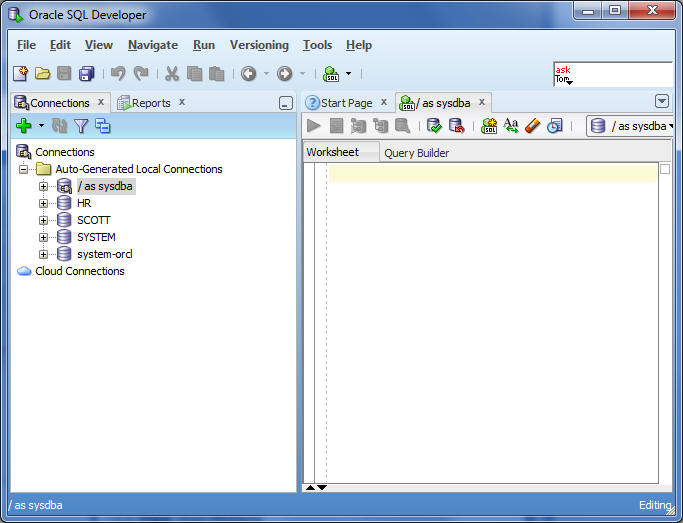Open the Tools menu
683x523 pixels.
coord(317,45)
